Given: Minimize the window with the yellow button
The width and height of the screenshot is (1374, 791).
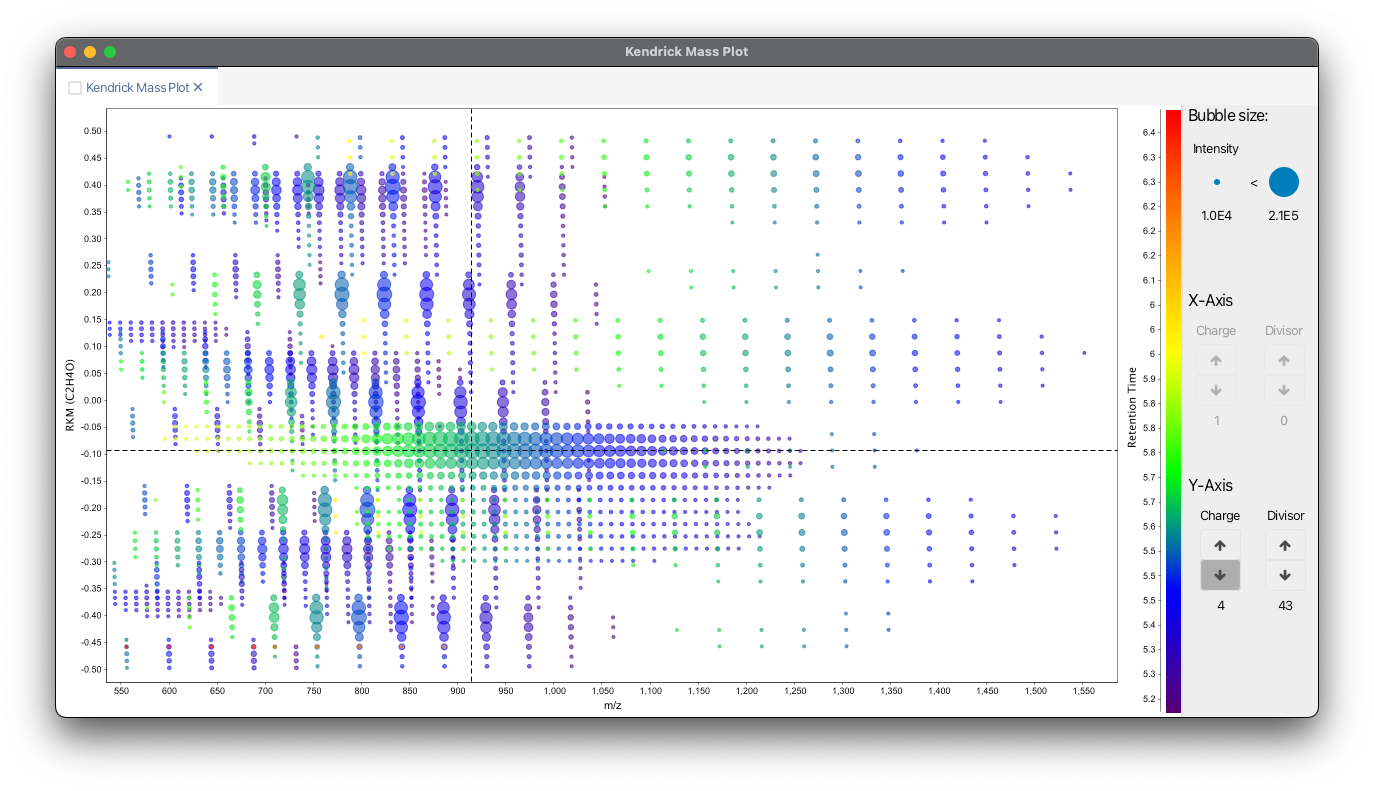Looking at the screenshot, I should pos(90,52).
